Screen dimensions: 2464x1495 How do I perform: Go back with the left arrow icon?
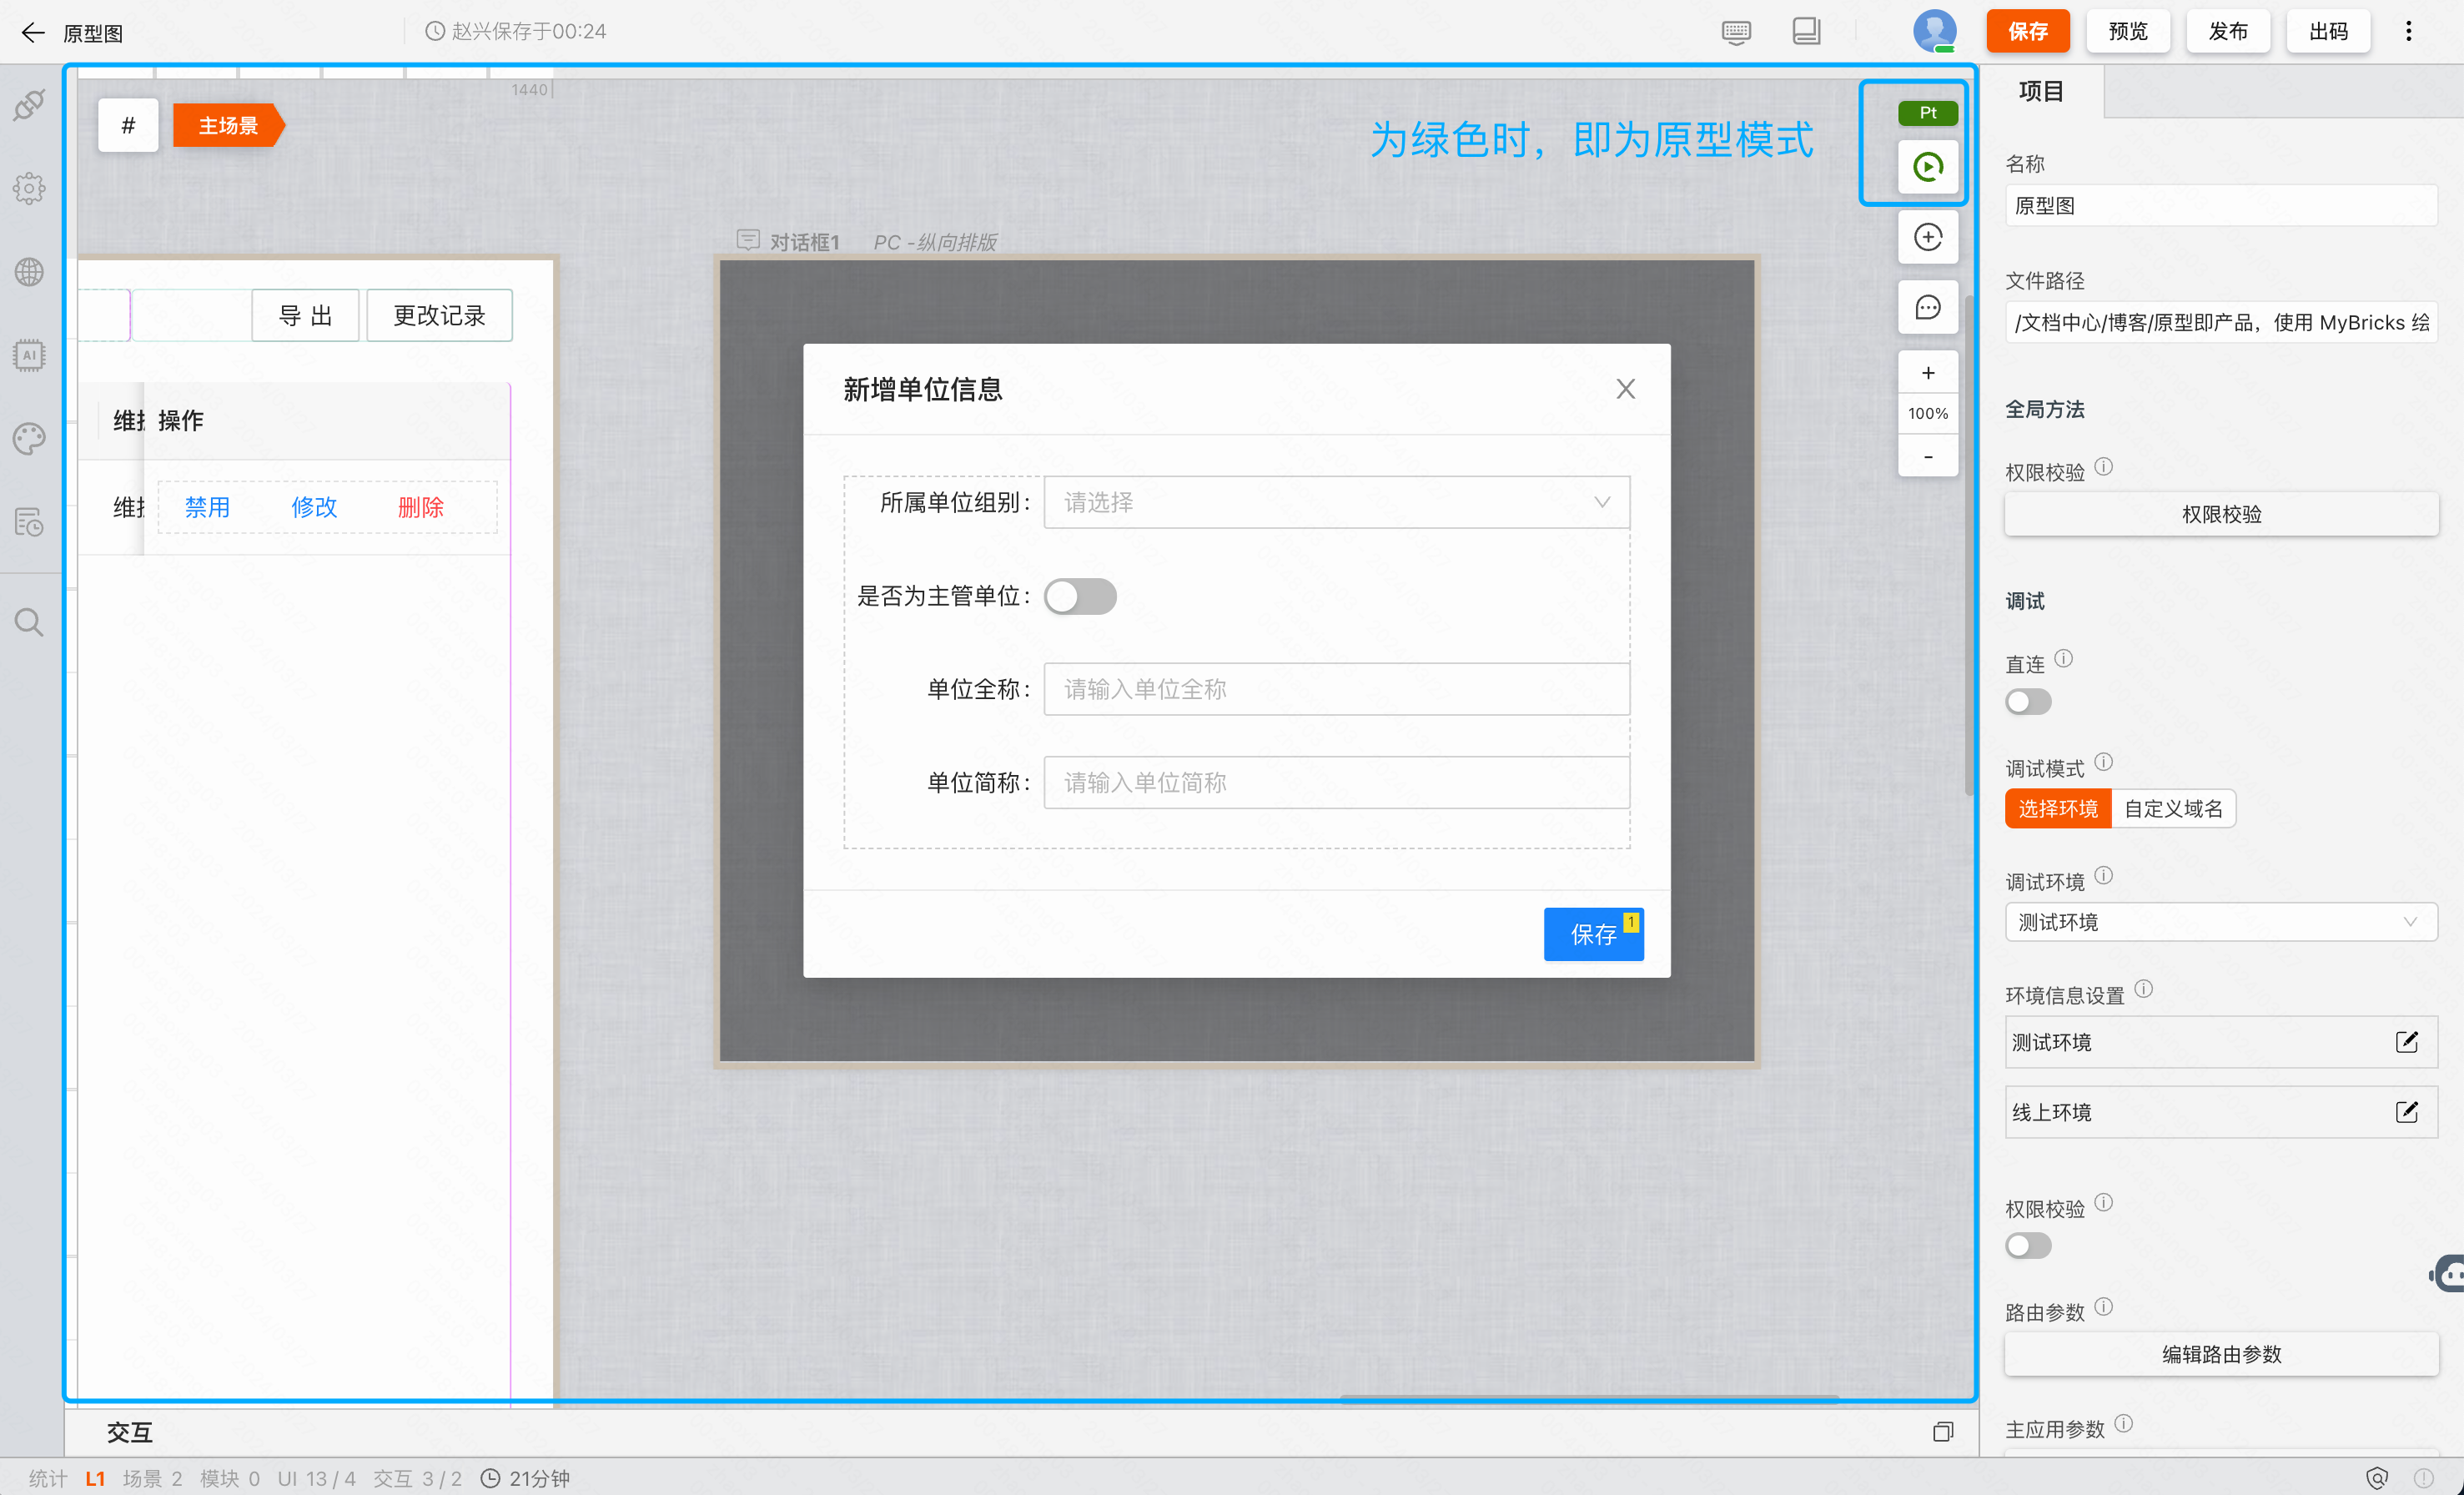click(x=33, y=32)
